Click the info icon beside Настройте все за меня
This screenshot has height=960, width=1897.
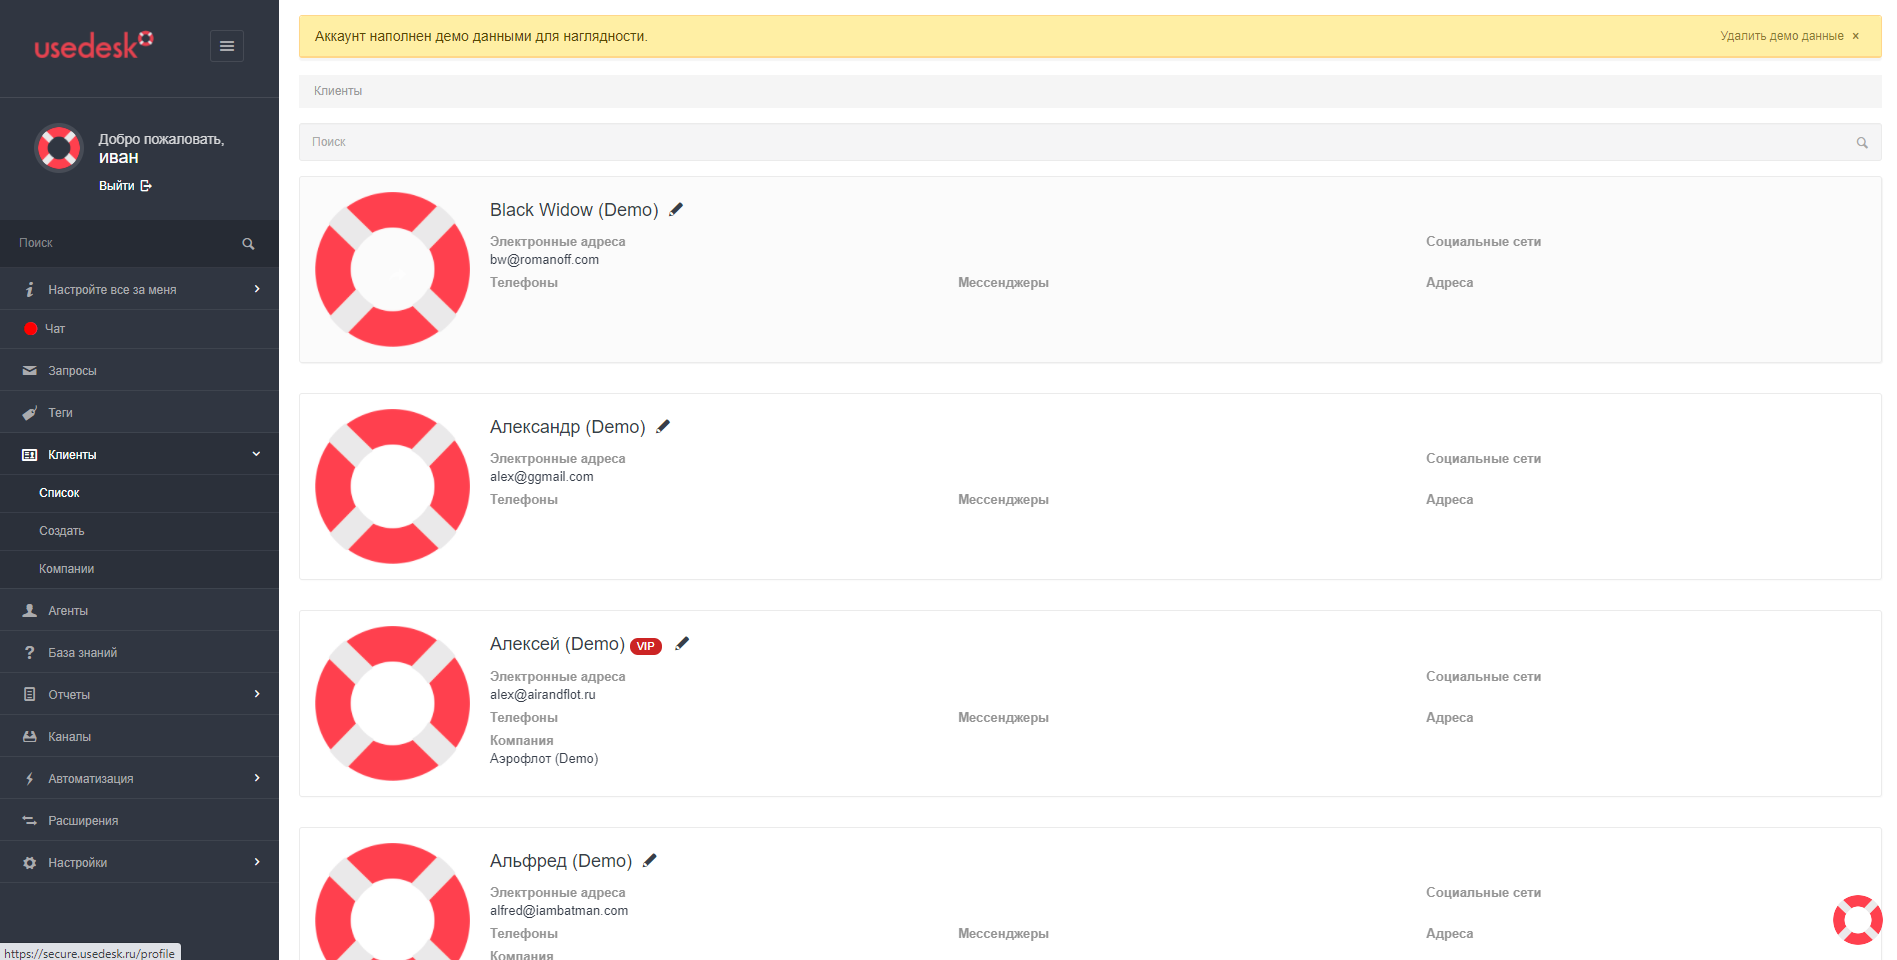pyautogui.click(x=30, y=290)
